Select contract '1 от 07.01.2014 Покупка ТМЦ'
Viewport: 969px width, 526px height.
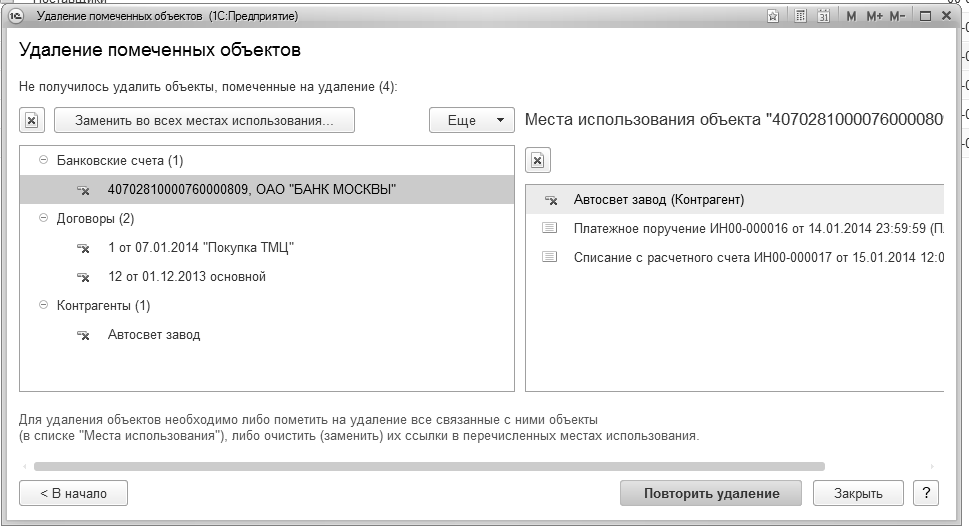click(267, 248)
